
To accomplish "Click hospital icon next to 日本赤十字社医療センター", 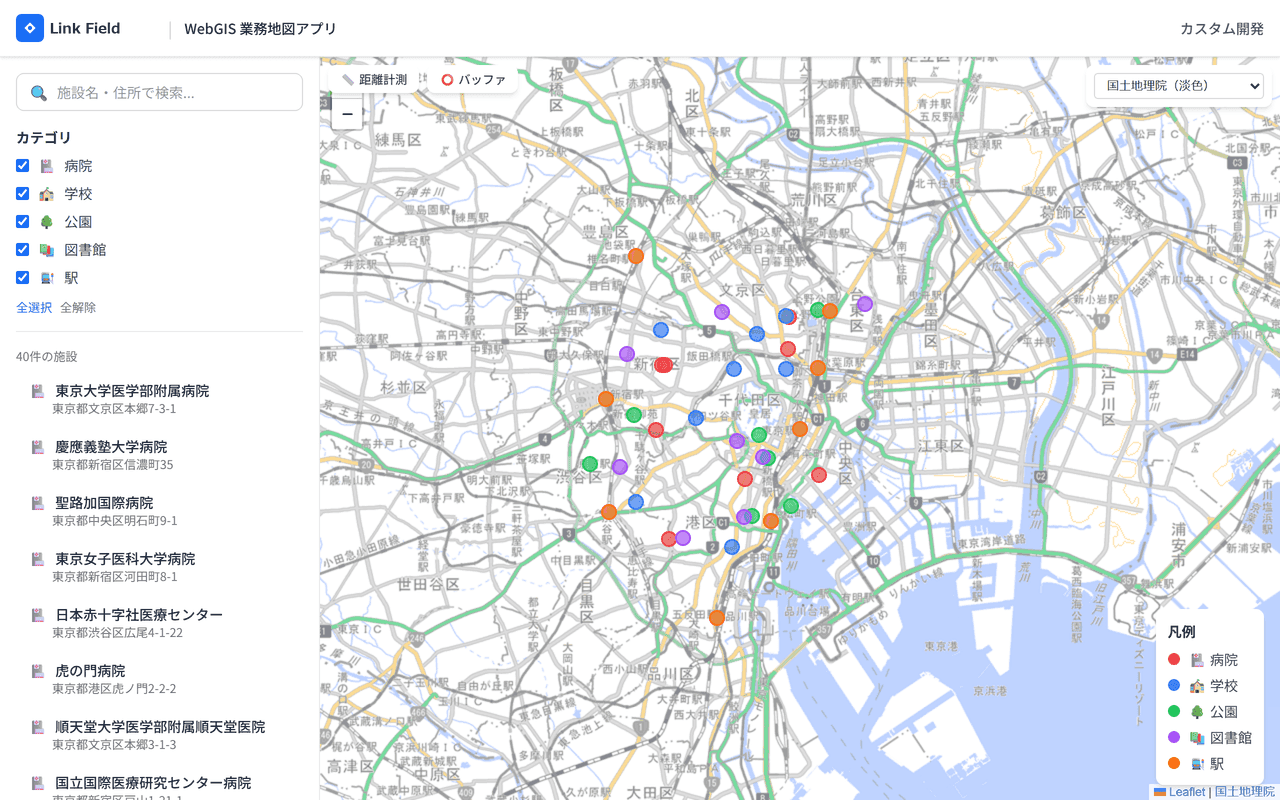I will tap(38, 615).
